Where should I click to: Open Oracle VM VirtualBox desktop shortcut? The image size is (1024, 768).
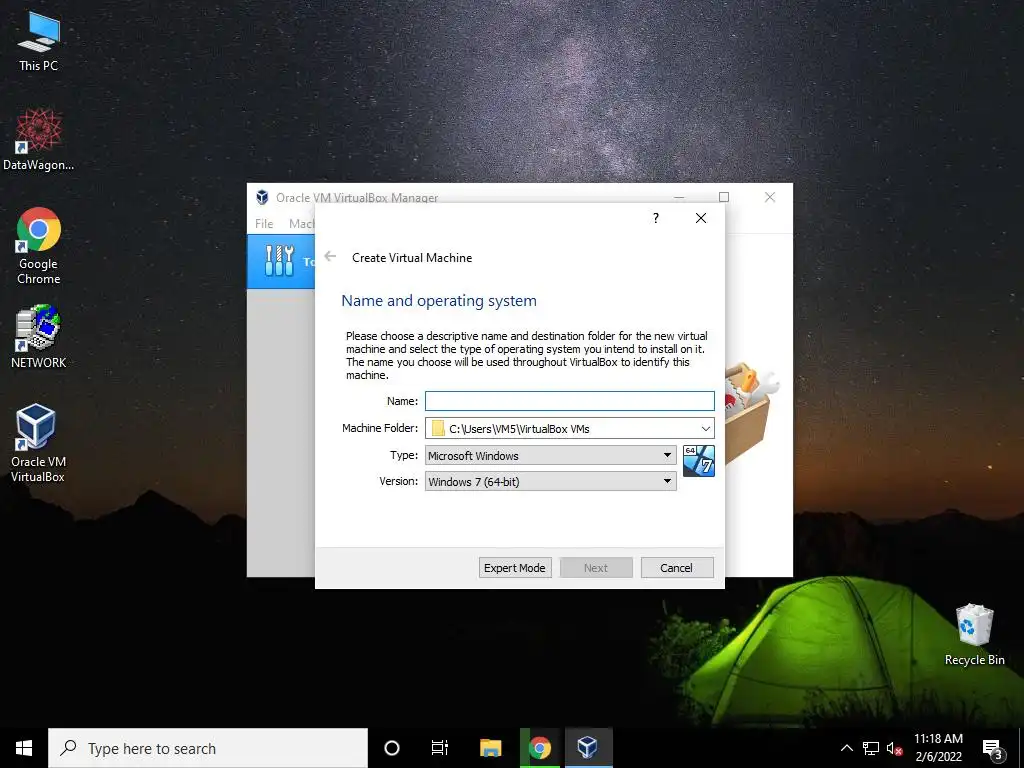tap(38, 443)
